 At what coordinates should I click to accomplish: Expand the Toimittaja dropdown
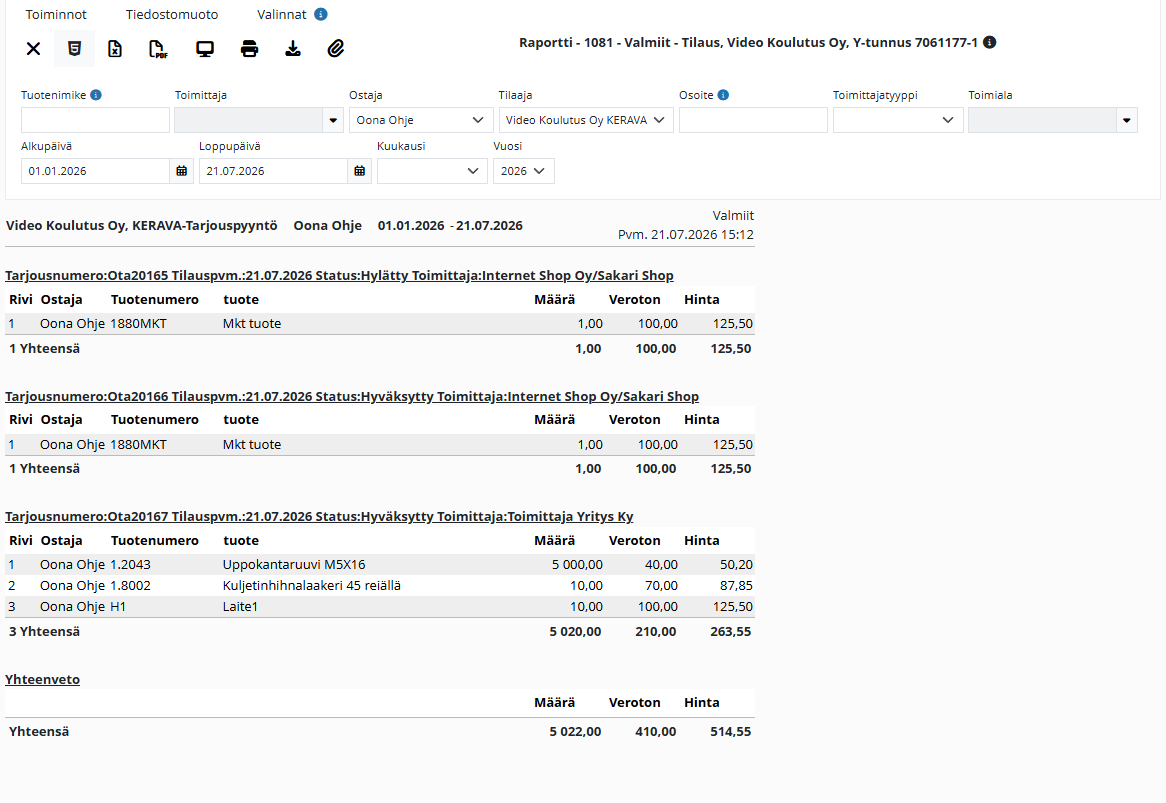coord(333,120)
